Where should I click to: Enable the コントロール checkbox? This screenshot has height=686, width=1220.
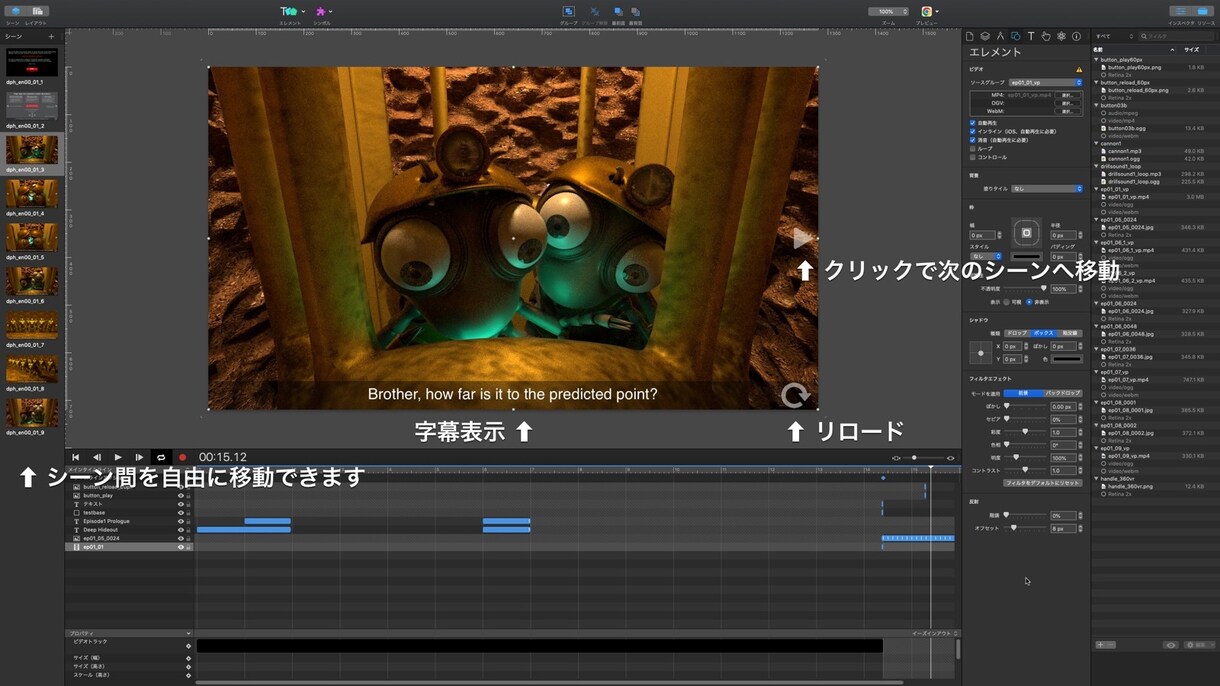(x=973, y=157)
